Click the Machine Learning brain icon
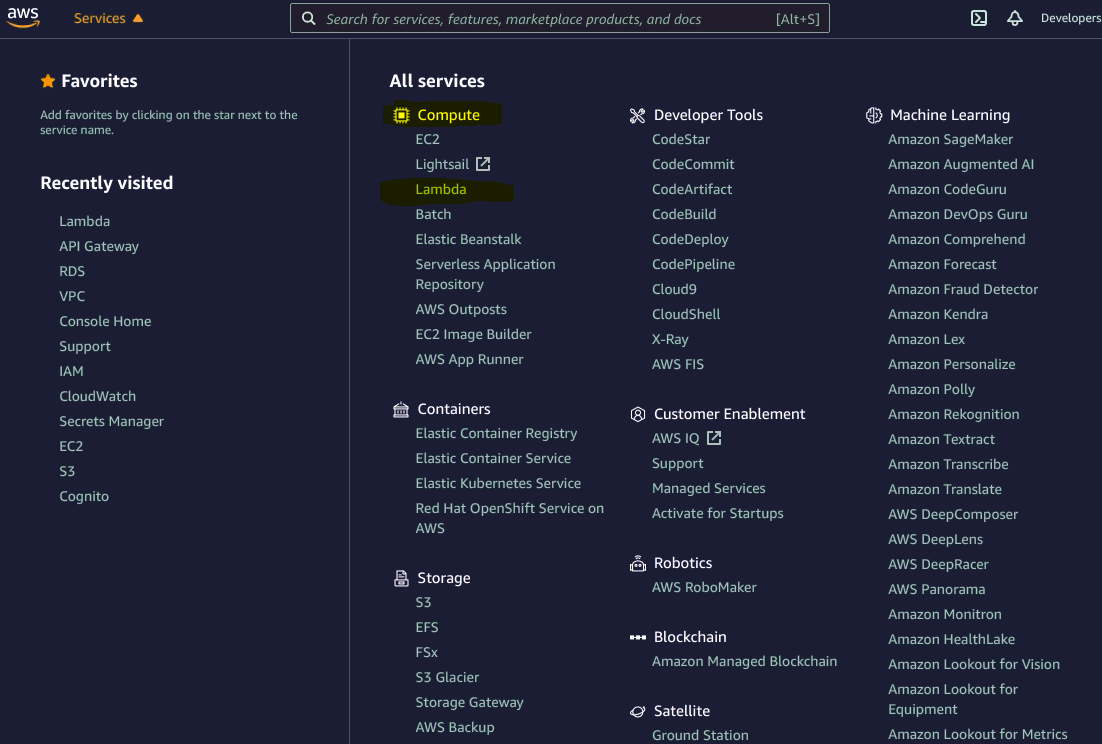This screenshot has height=744, width=1102. 873,115
